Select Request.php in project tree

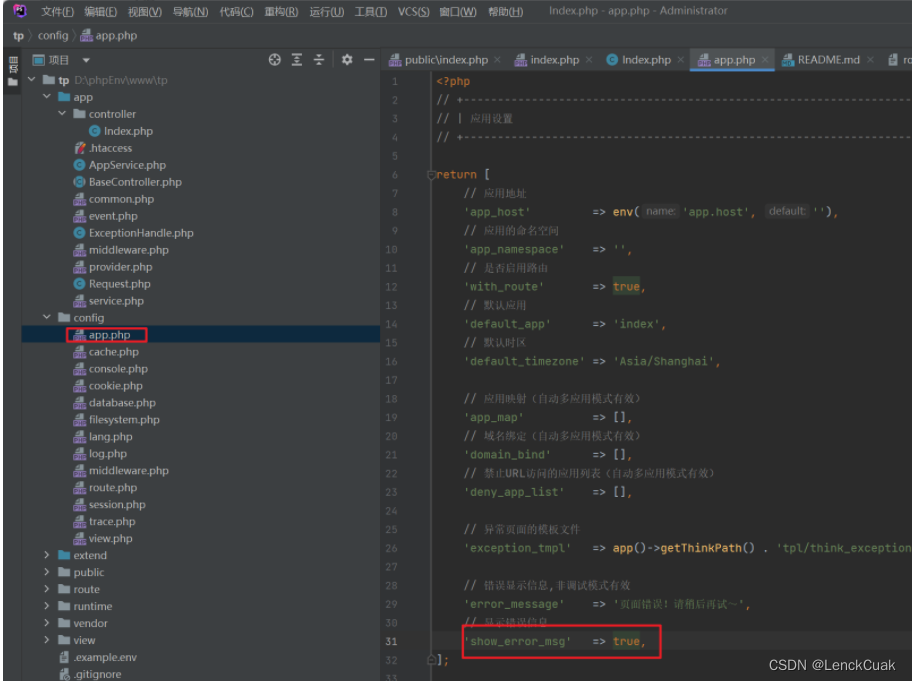(x=112, y=283)
